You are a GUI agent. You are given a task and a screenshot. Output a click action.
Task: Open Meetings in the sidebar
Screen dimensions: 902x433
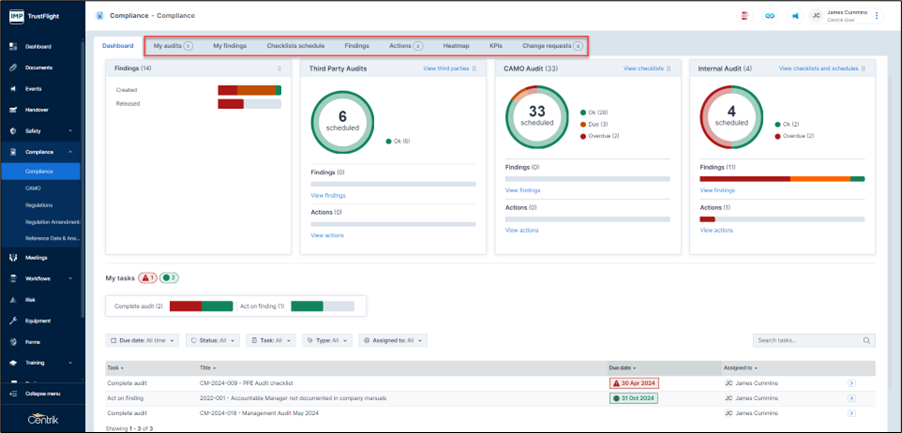tap(36, 257)
